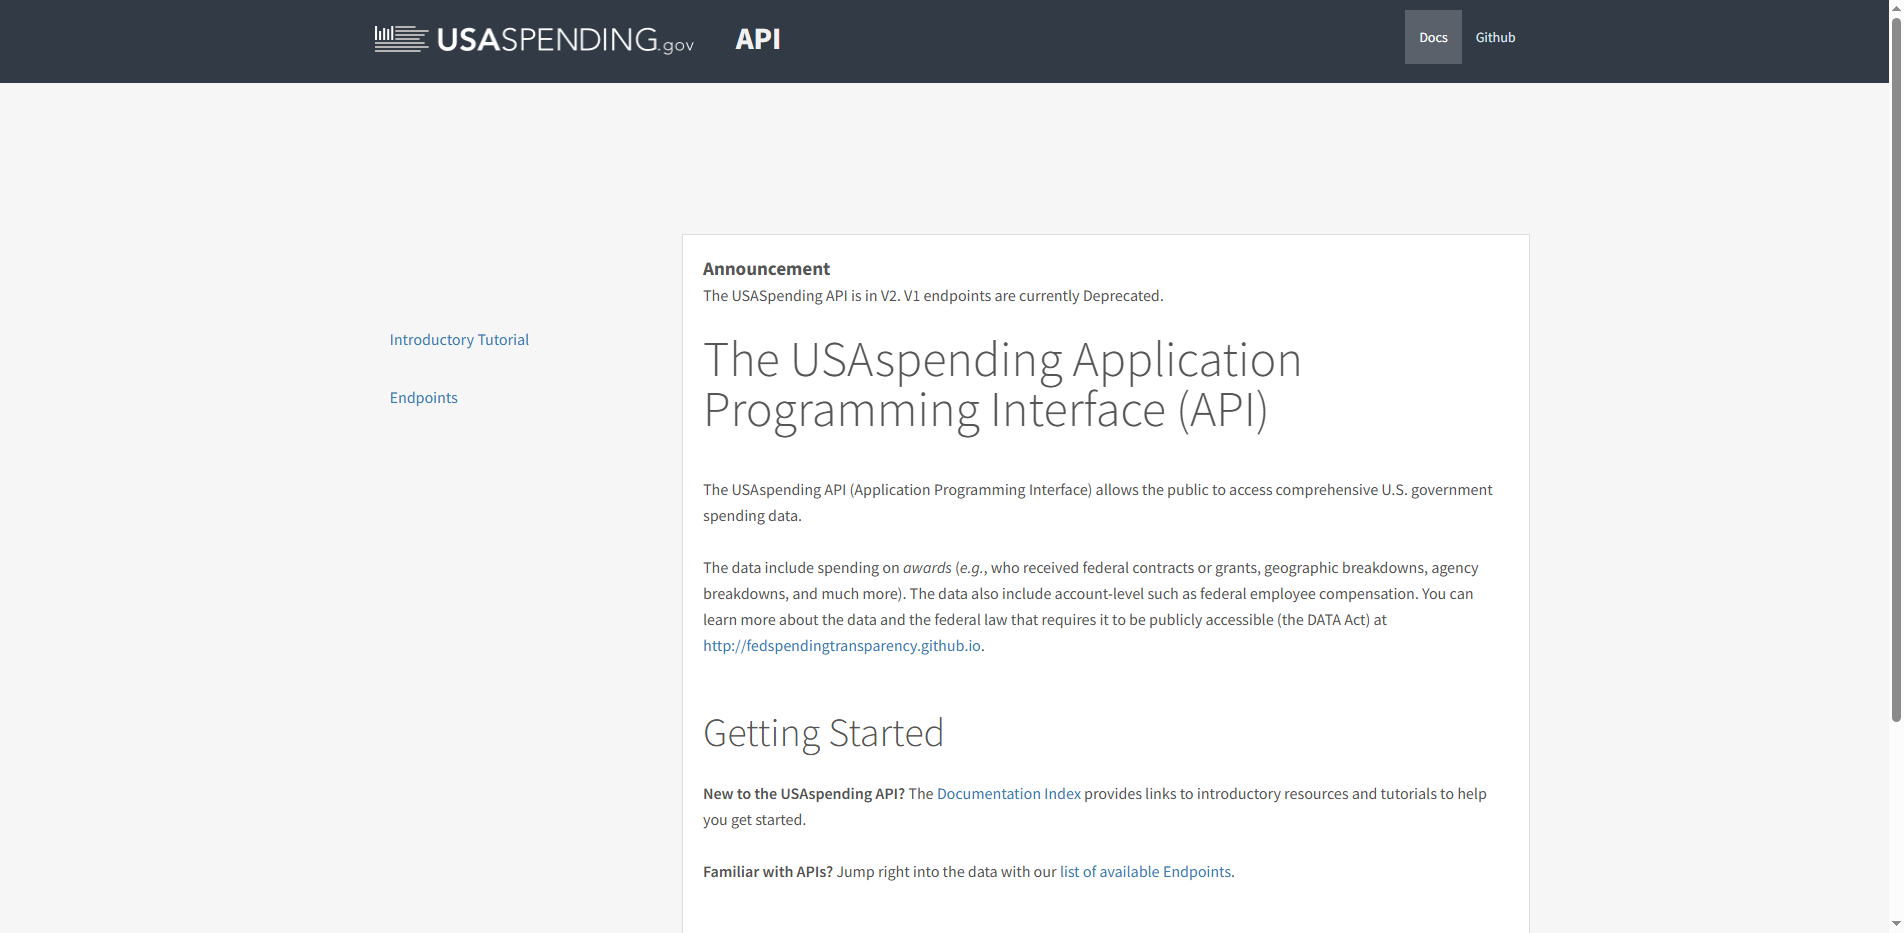Select the Announcement heading text

[x=766, y=268]
